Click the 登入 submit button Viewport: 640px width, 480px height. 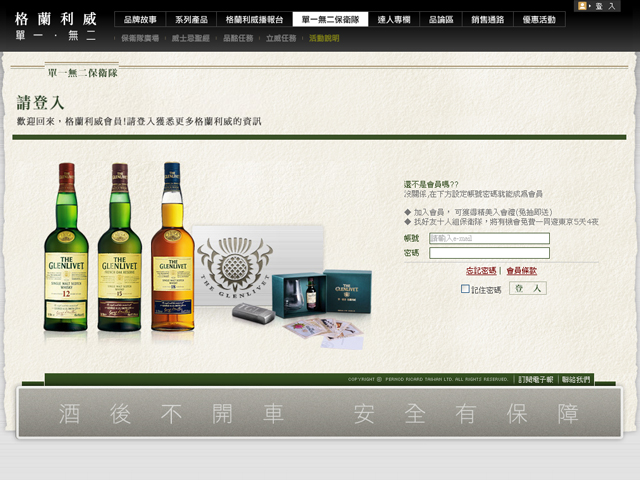[x=527, y=288]
